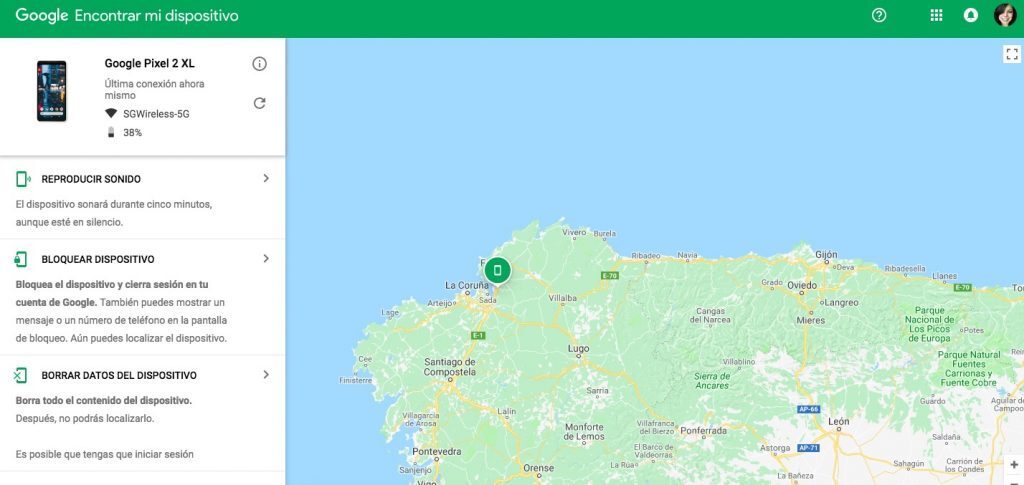The width and height of the screenshot is (1024, 485).
Task: Open the account profile picture
Action: coord(1005,15)
